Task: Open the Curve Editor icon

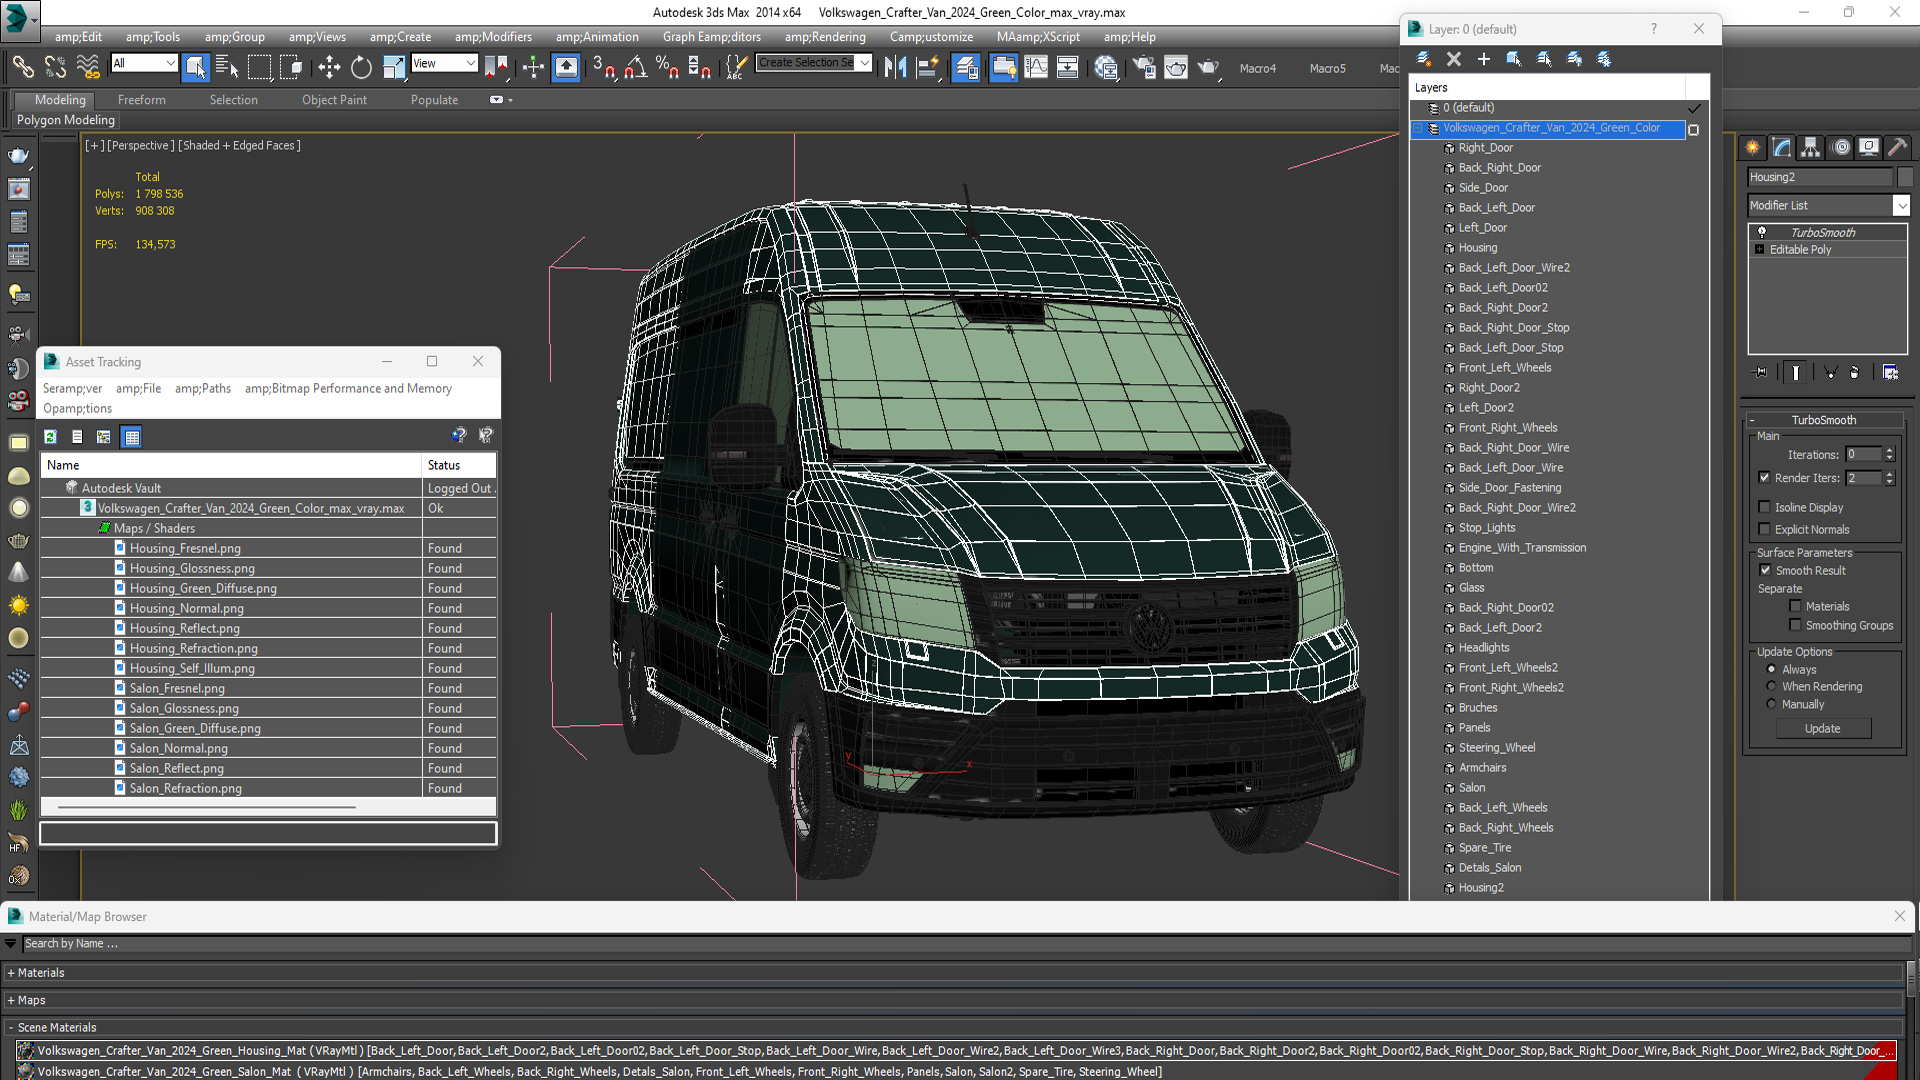Action: click(1036, 67)
